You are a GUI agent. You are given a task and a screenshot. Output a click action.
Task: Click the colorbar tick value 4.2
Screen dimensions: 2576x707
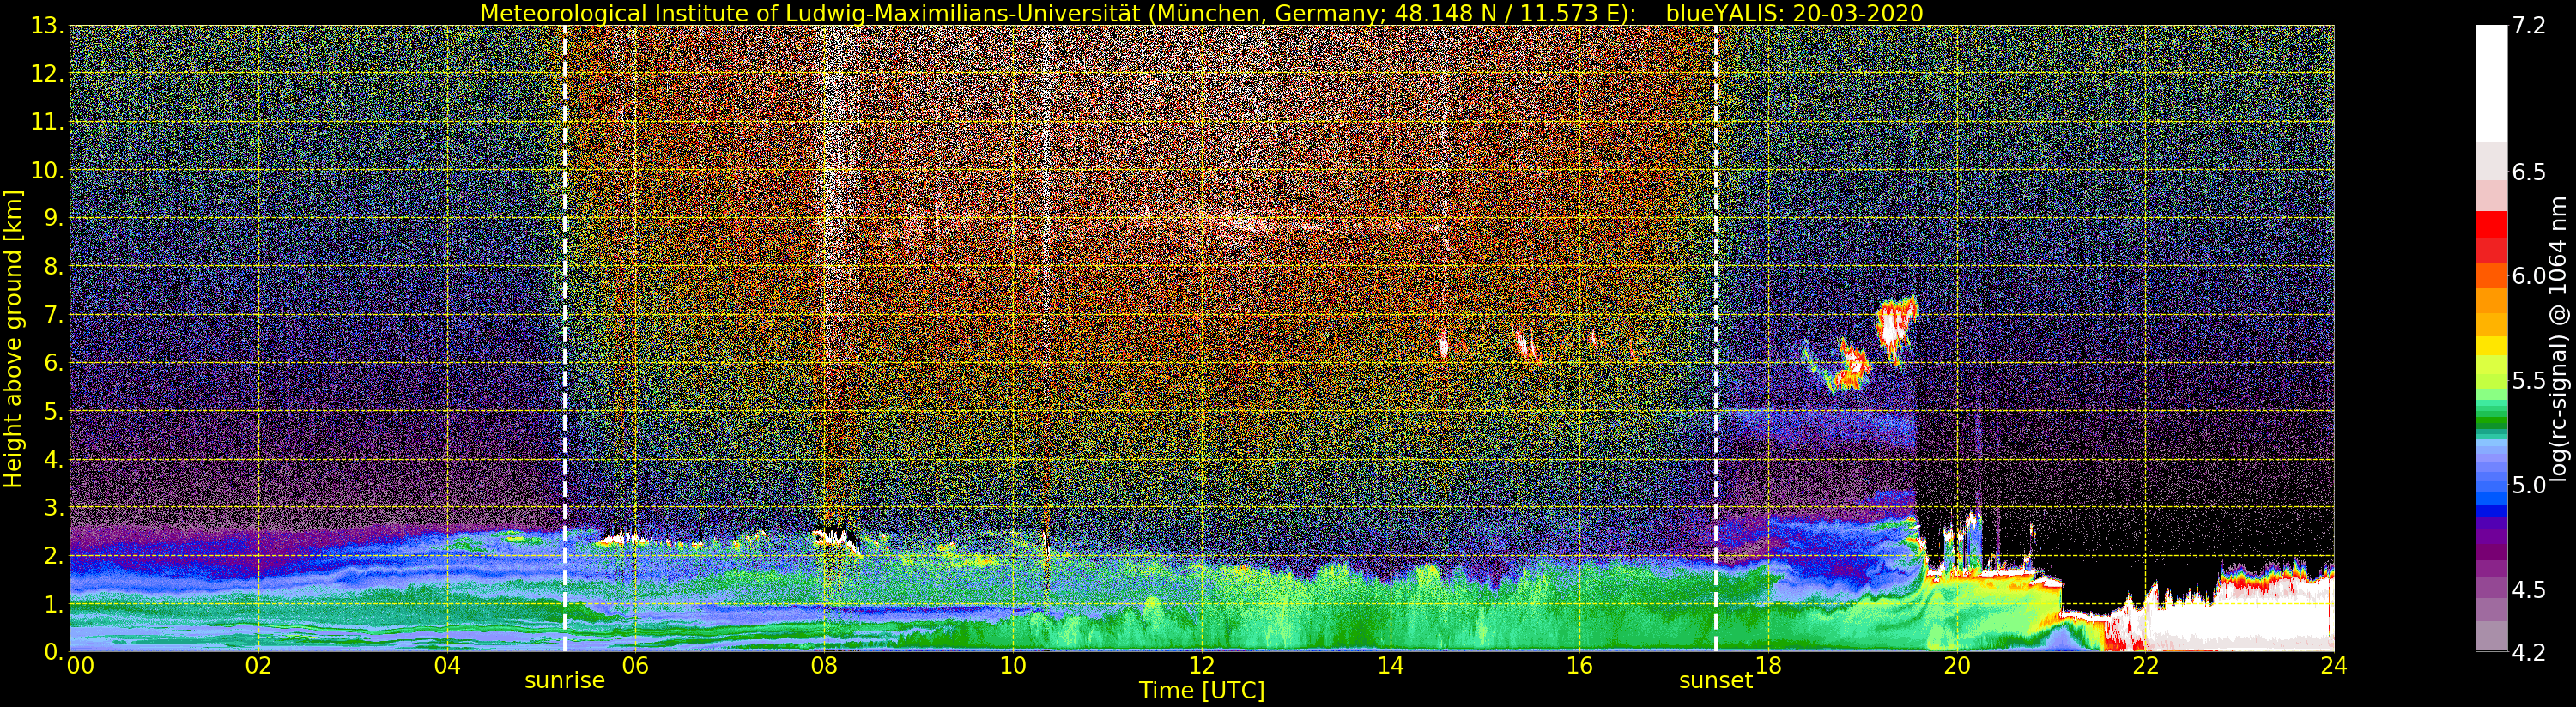tap(2528, 653)
